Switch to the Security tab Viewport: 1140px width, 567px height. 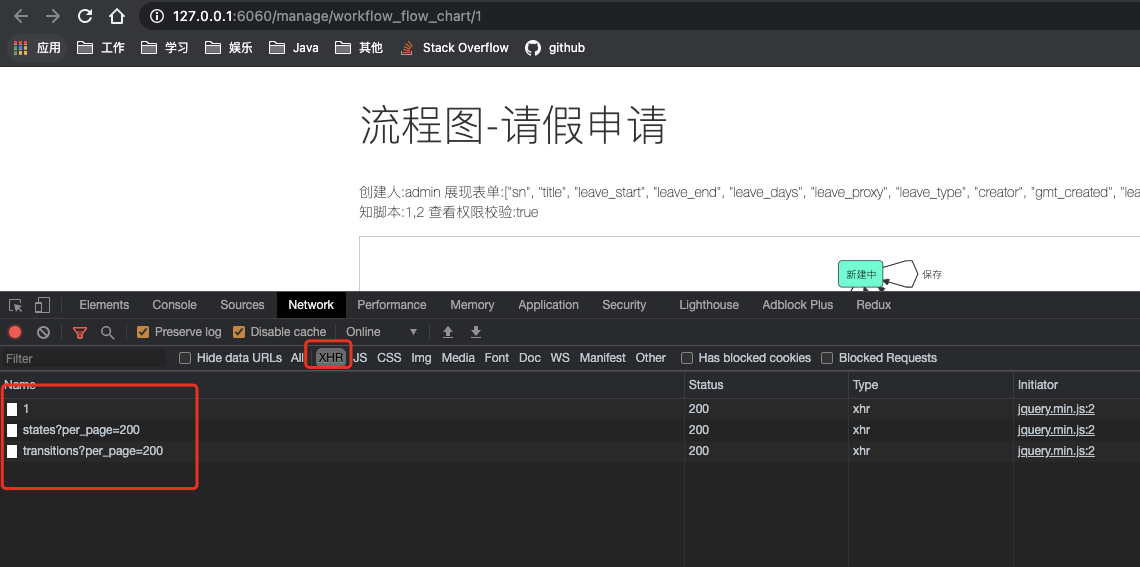[624, 305]
